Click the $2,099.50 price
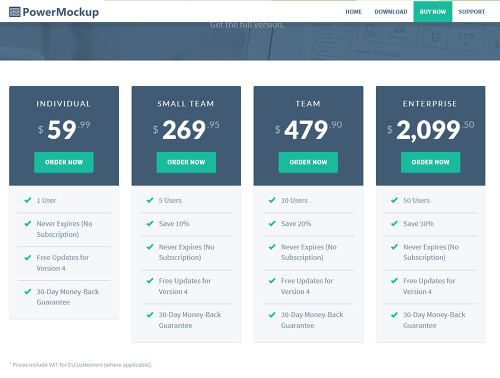 coord(430,130)
